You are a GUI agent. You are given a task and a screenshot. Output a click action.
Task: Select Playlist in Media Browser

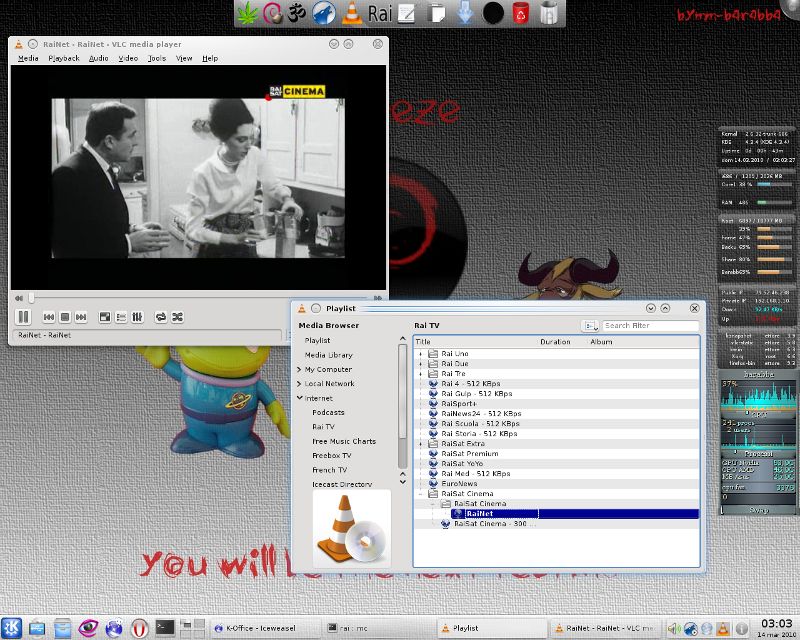(317, 340)
